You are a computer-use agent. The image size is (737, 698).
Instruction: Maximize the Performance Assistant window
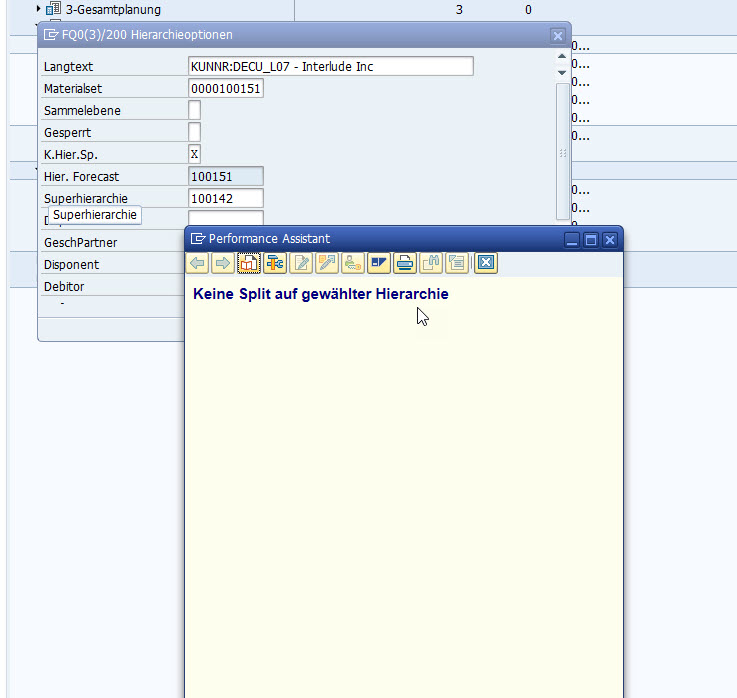pyautogui.click(x=590, y=239)
